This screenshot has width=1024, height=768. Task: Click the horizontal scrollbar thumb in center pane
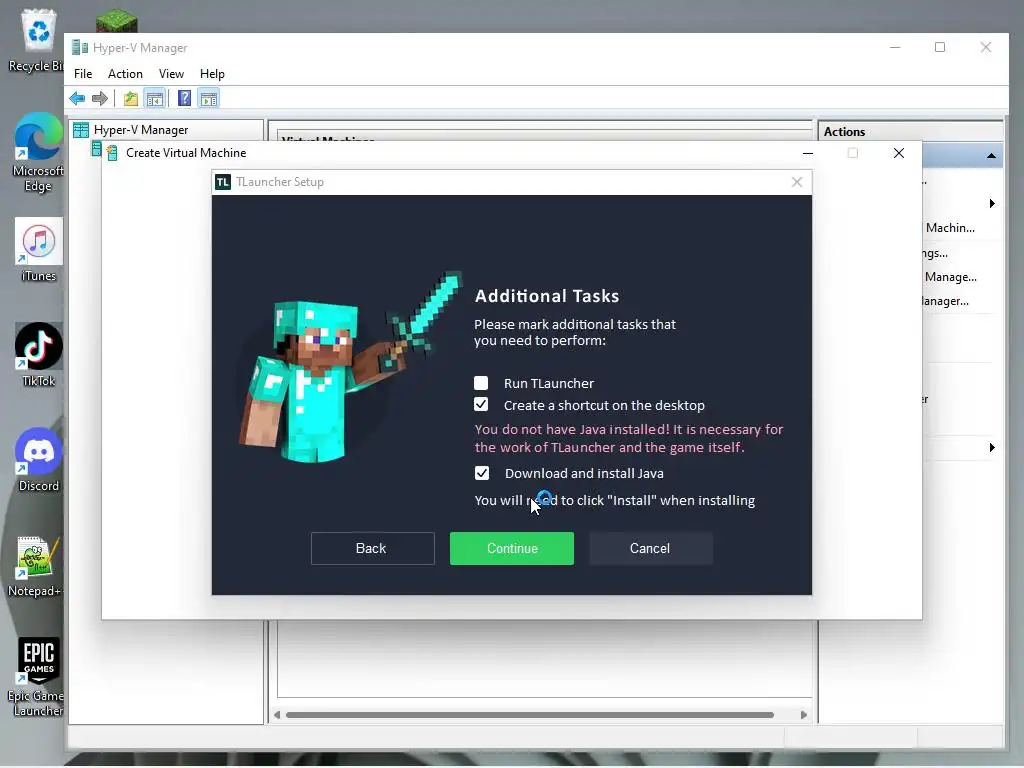[x=530, y=715]
